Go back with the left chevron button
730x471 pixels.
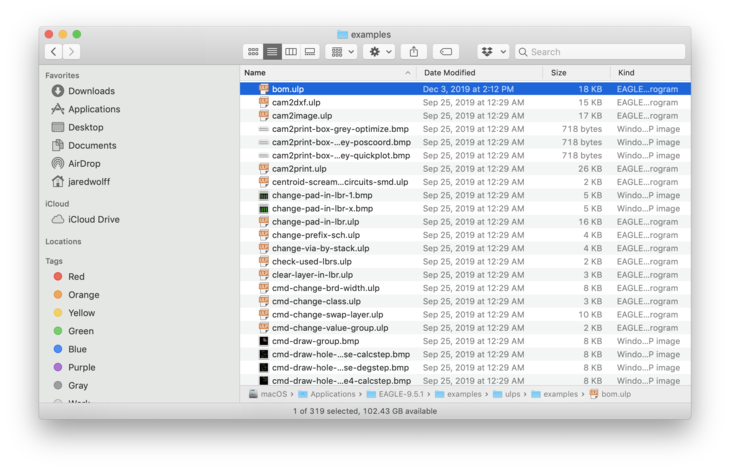click(54, 52)
